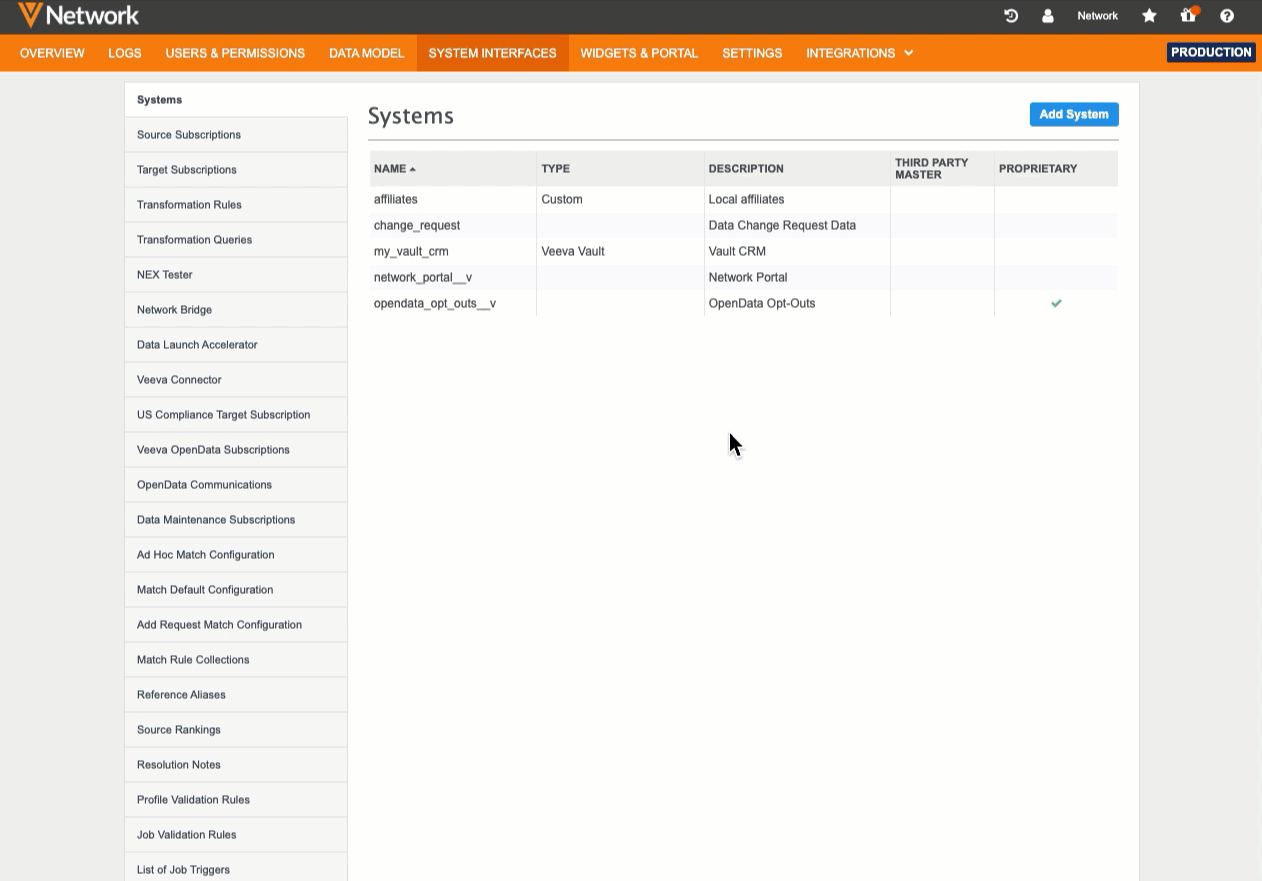Open NEX Tester page
1262x881 pixels.
[x=236, y=275]
